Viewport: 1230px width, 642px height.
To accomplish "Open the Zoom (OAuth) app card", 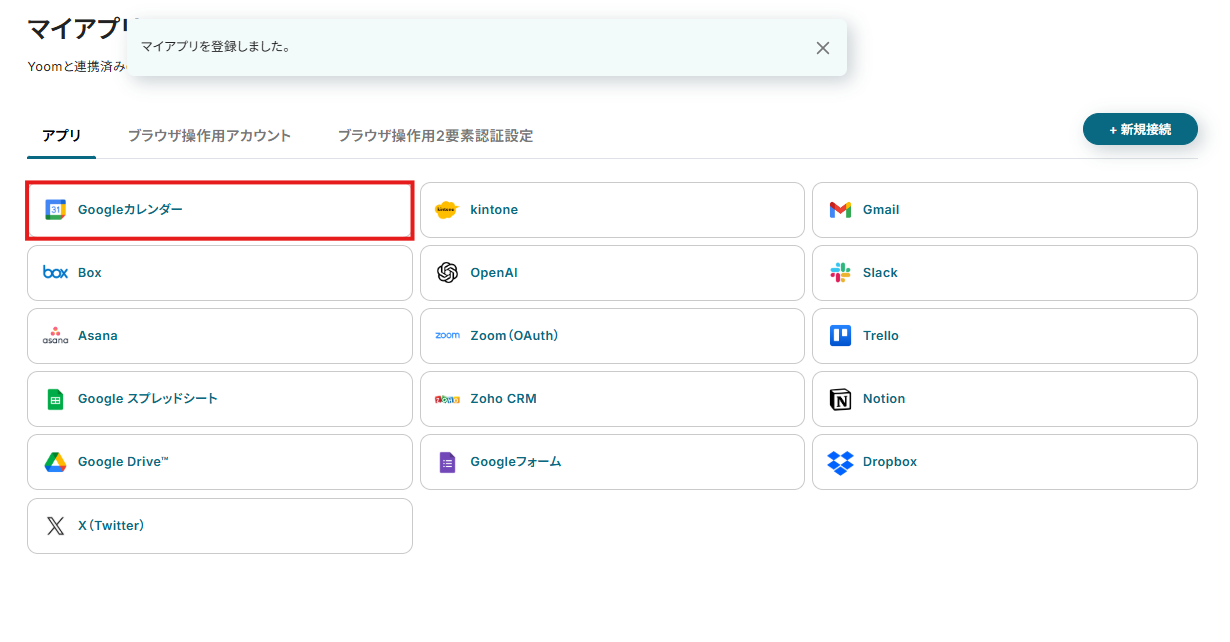I will pos(612,336).
